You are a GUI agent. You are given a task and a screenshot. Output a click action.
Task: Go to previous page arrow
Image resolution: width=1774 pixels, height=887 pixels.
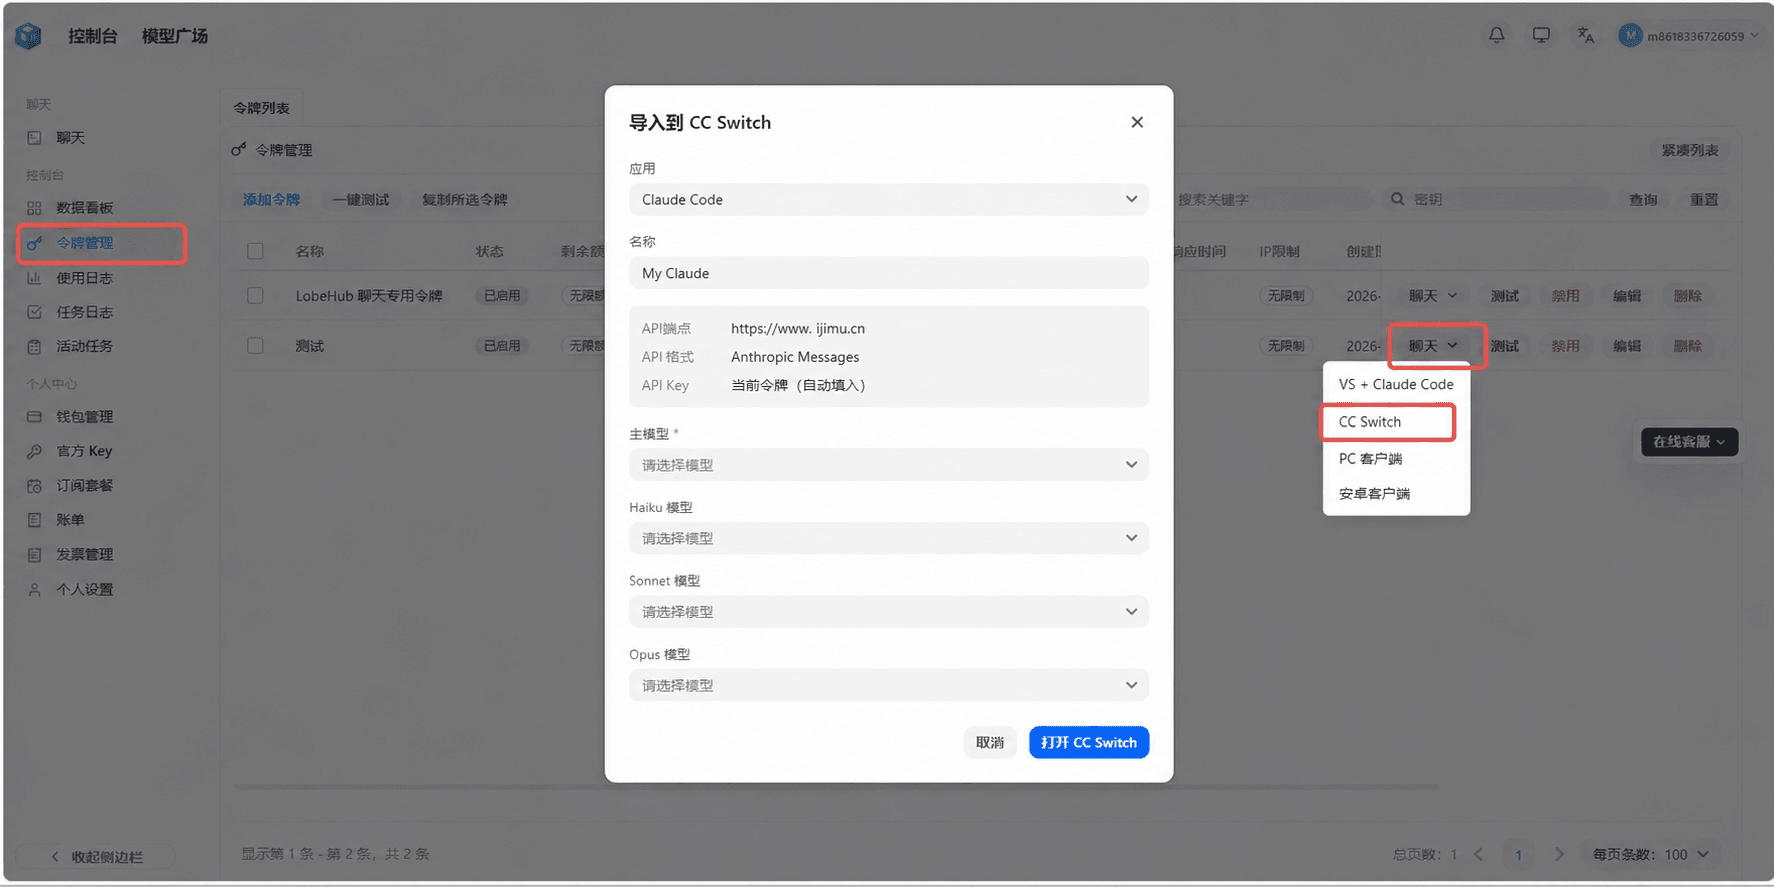coord(1478,854)
